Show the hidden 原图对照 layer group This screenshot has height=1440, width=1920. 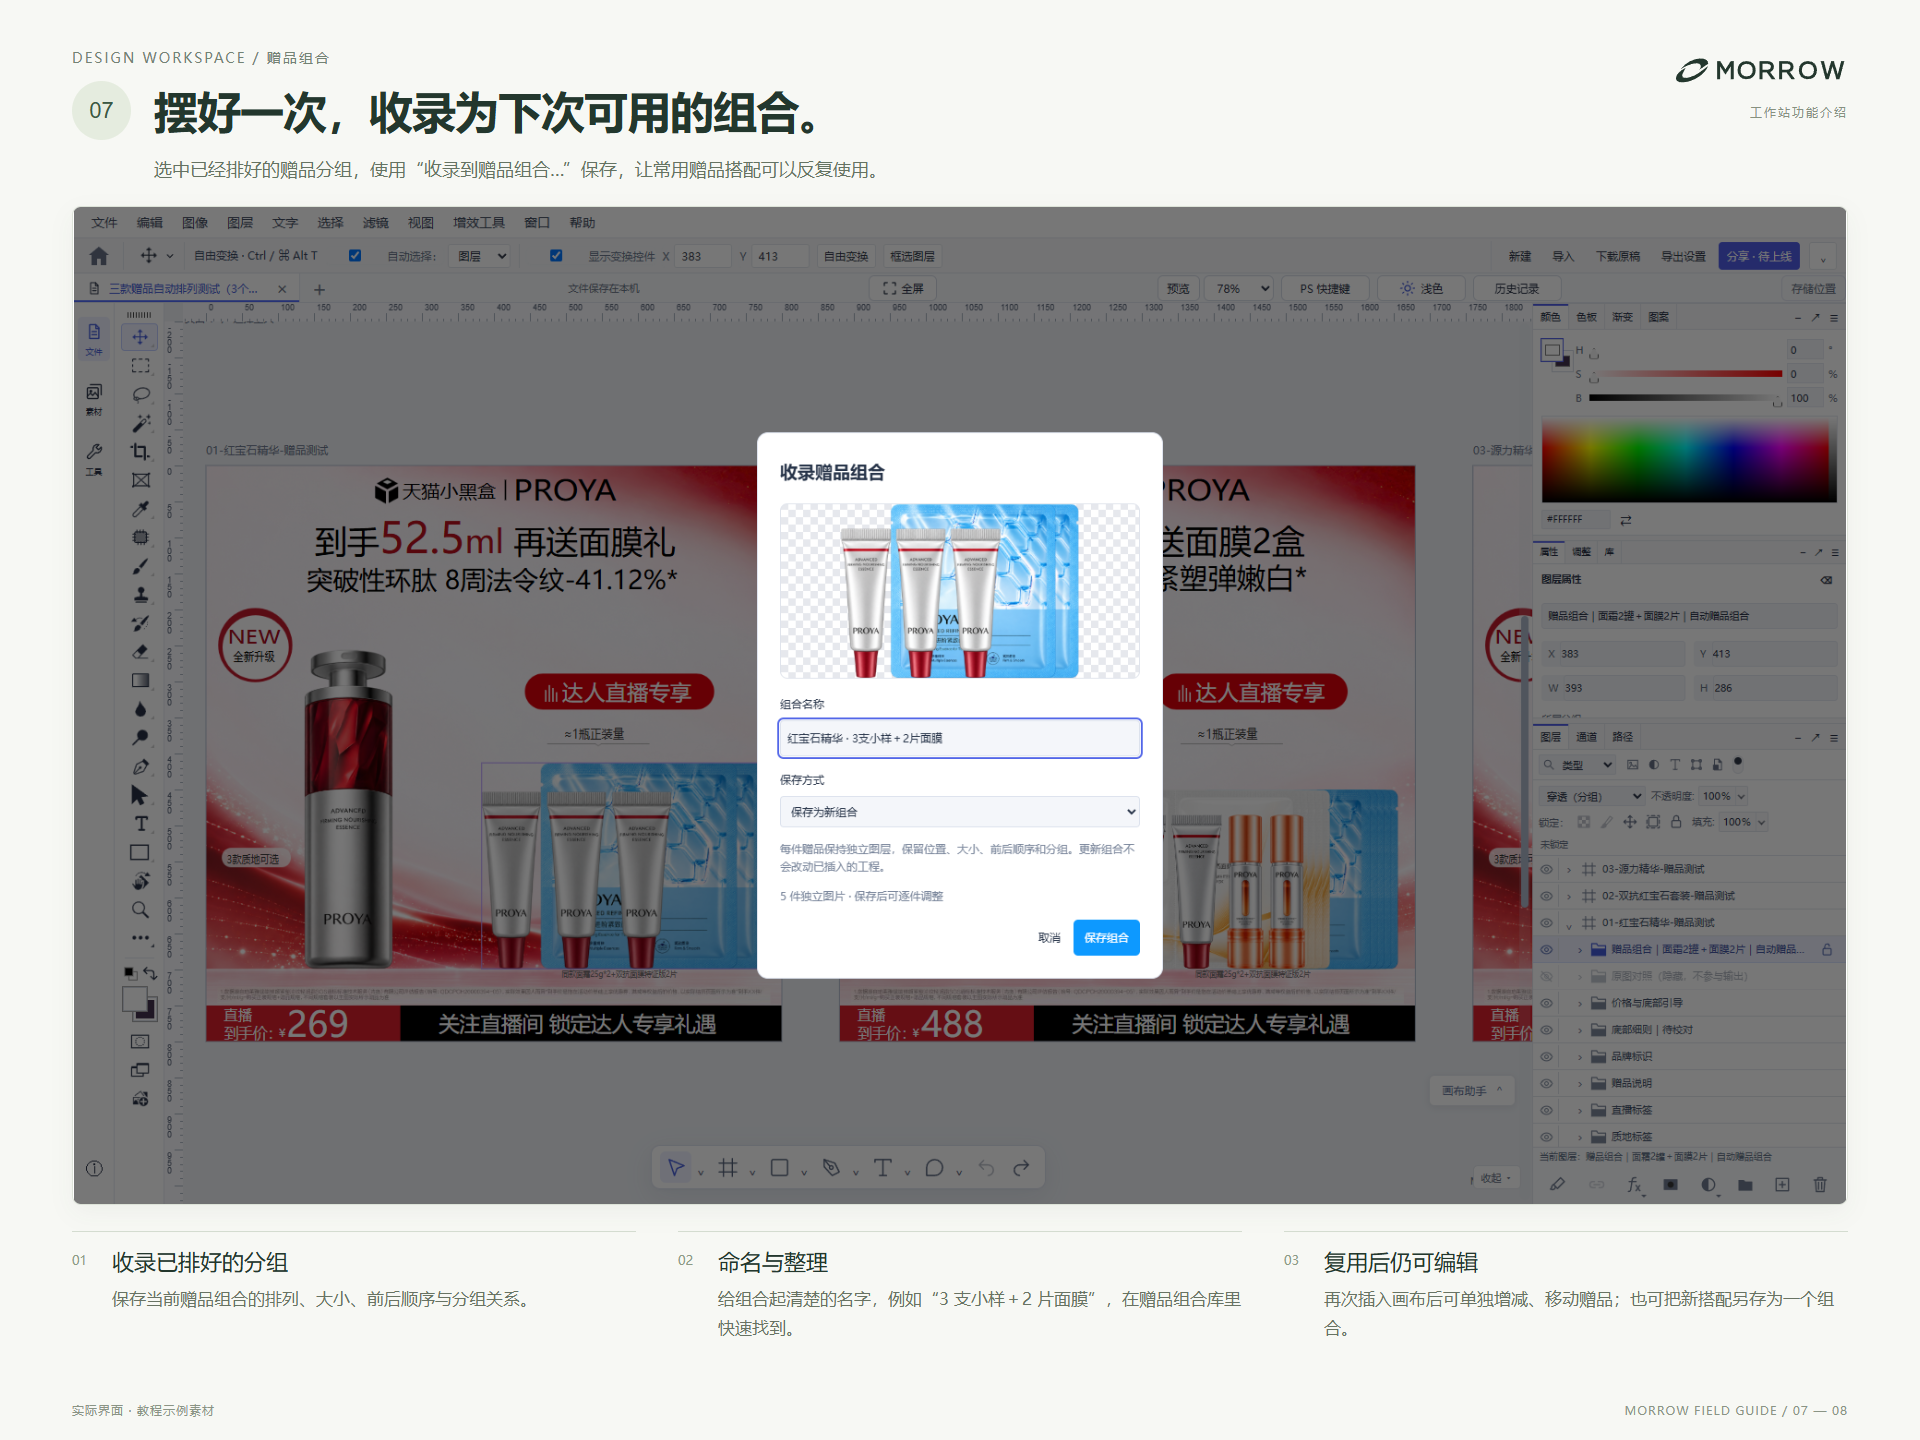1546,976
